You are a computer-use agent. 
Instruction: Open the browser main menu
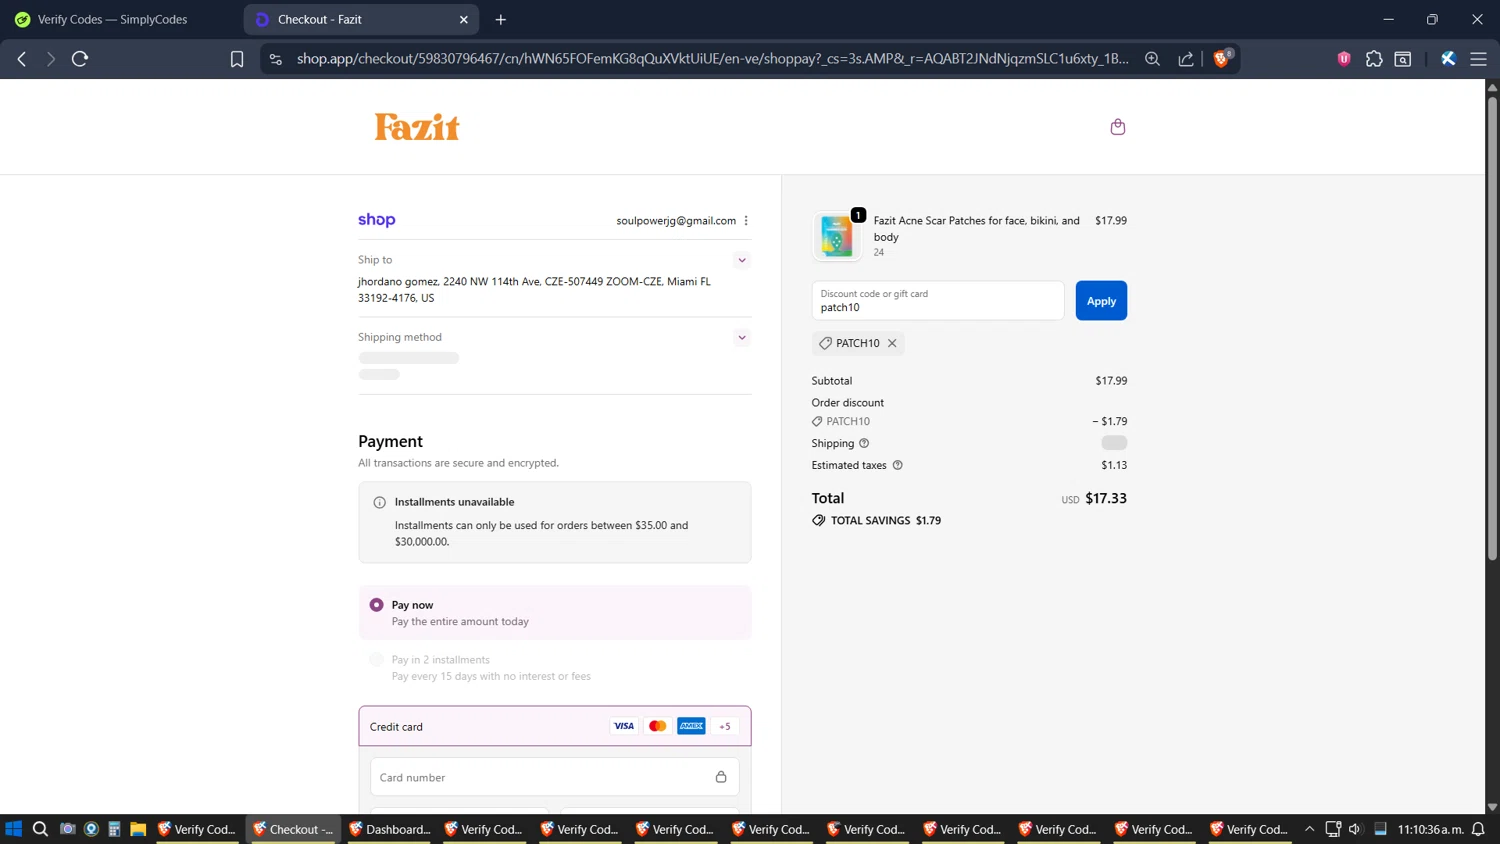pyautogui.click(x=1478, y=59)
